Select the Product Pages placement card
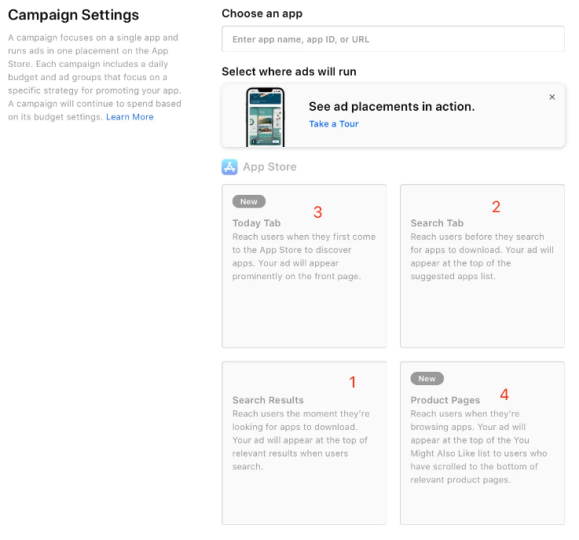 click(482, 443)
